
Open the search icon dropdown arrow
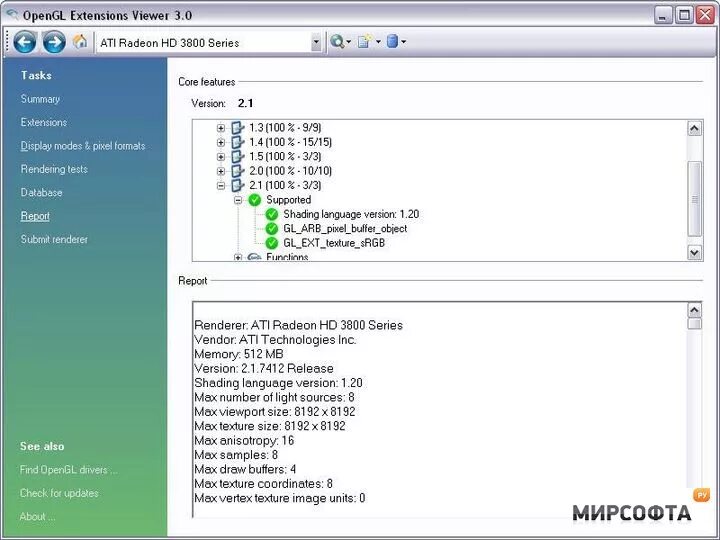click(349, 42)
